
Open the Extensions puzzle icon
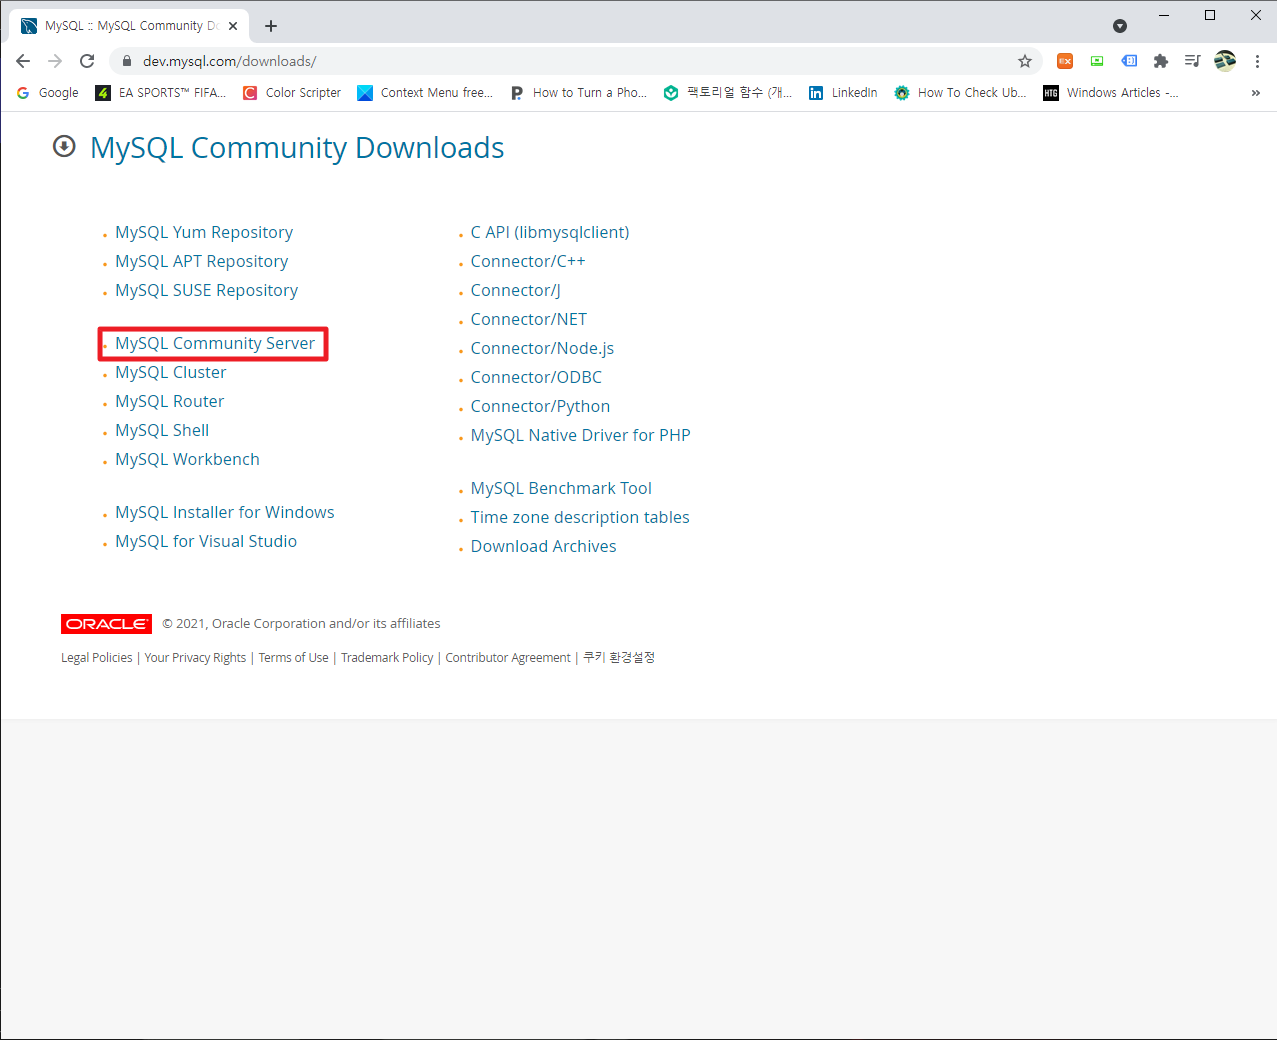1161,61
